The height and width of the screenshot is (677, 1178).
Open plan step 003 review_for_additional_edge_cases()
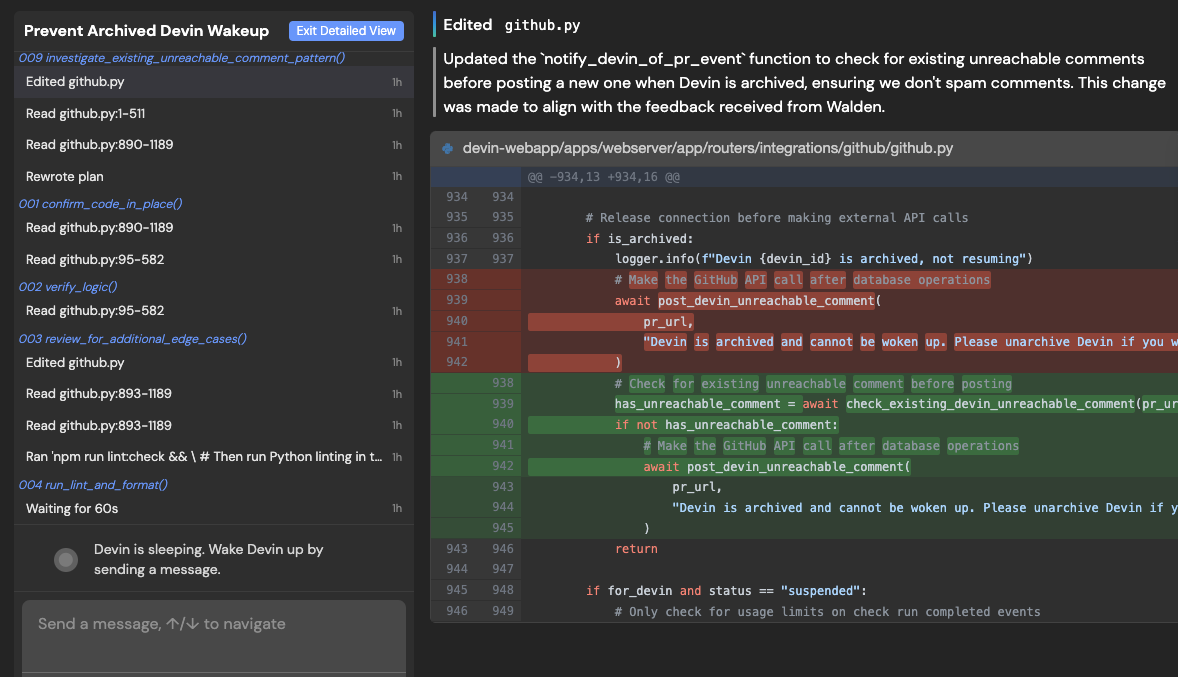(x=133, y=339)
